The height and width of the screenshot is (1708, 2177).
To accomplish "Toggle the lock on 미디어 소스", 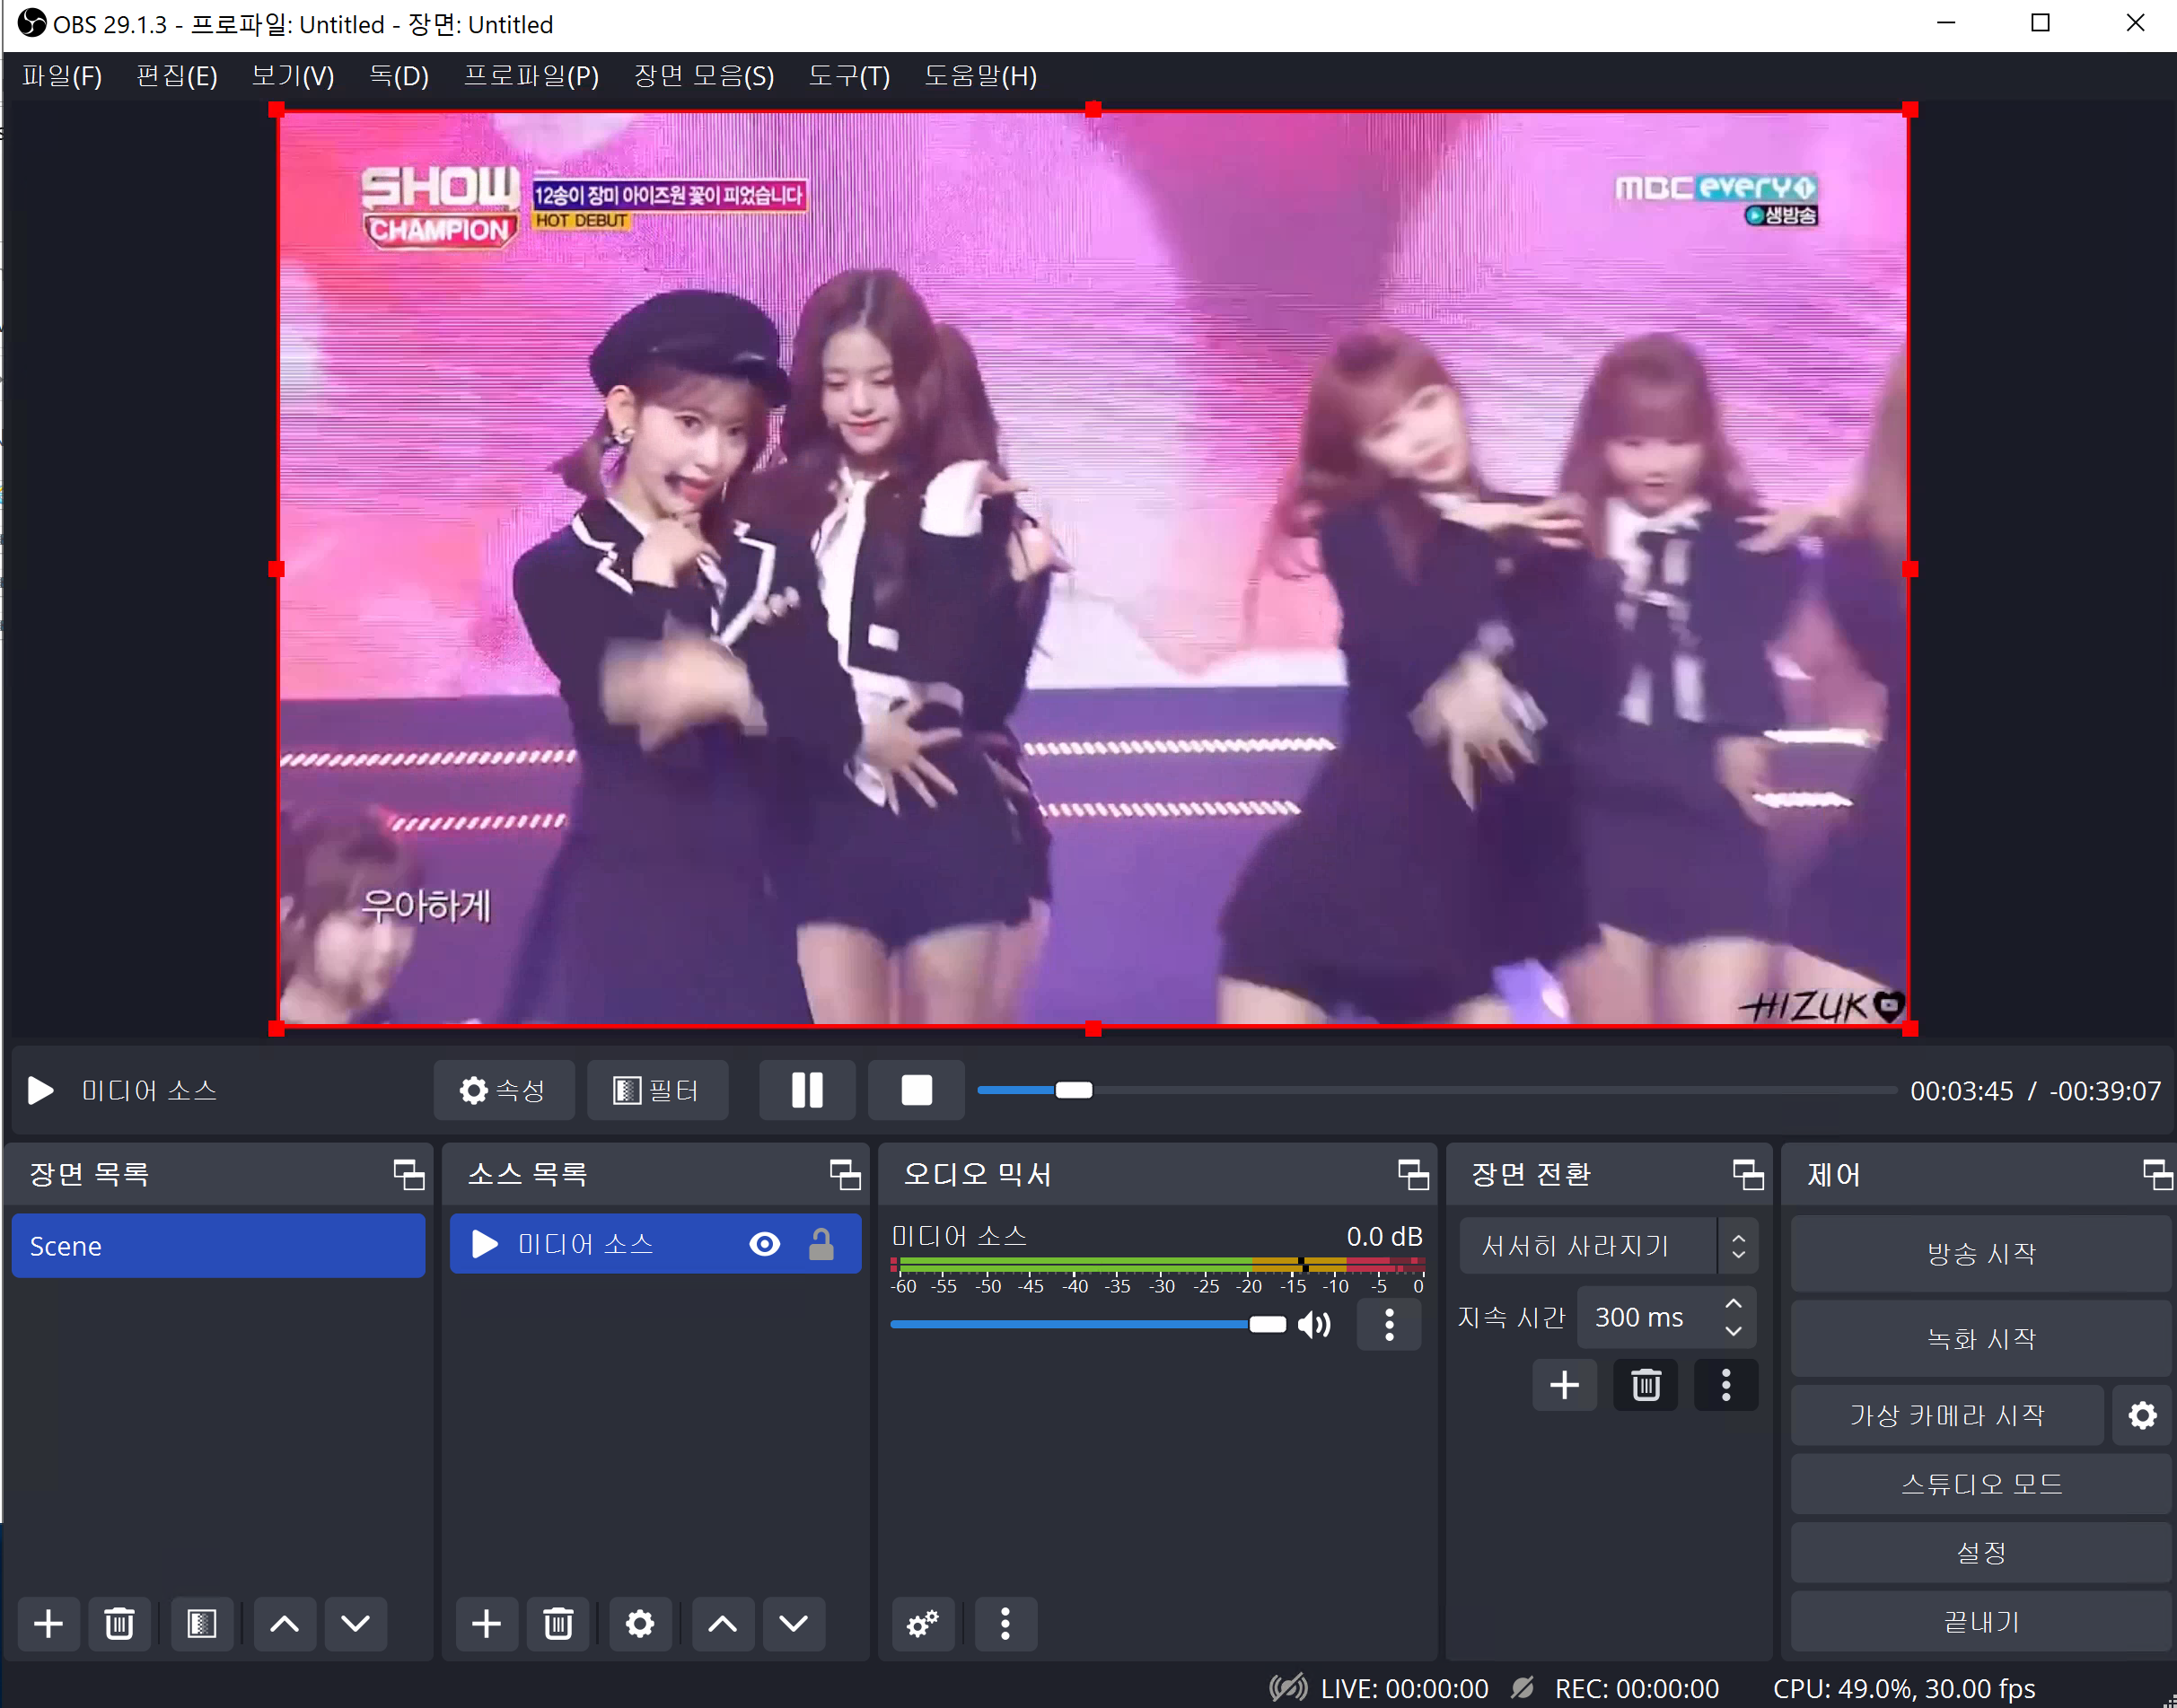I will [821, 1244].
